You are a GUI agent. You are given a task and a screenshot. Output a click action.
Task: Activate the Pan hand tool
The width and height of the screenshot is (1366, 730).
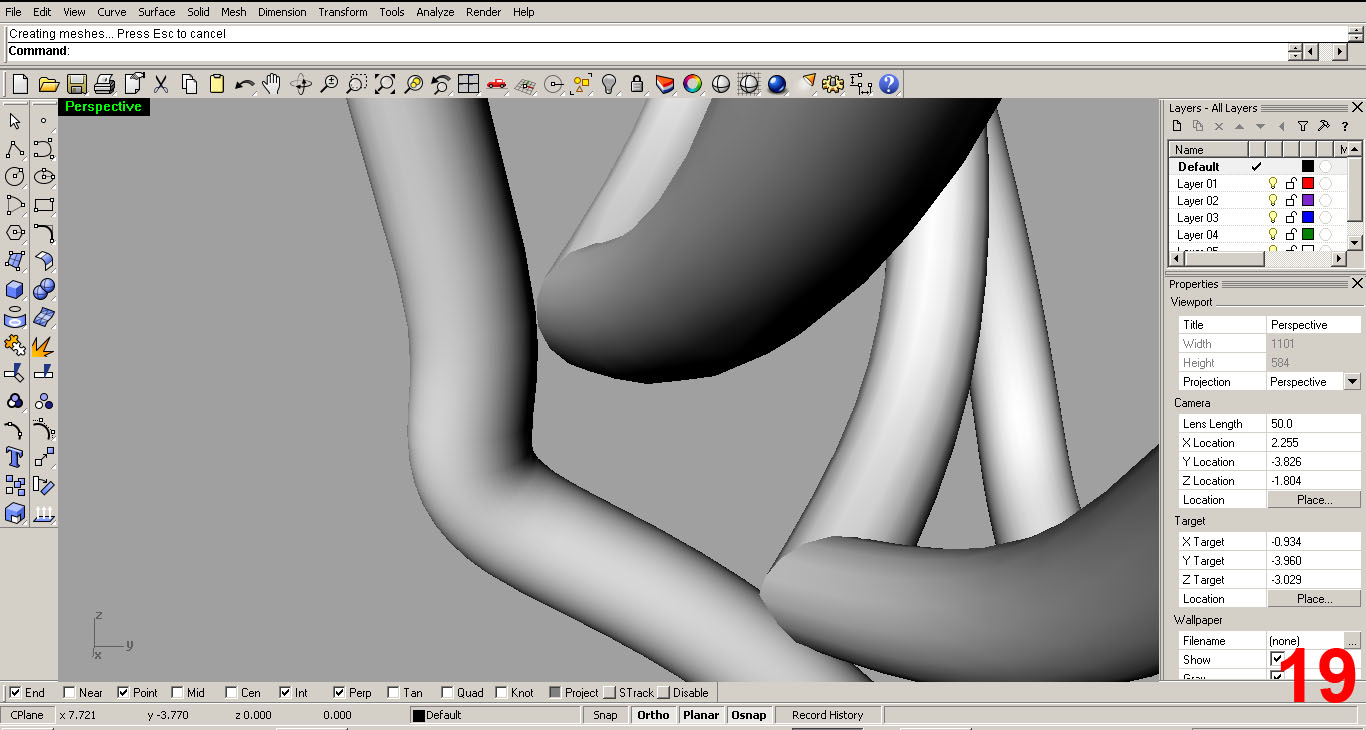coord(272,84)
